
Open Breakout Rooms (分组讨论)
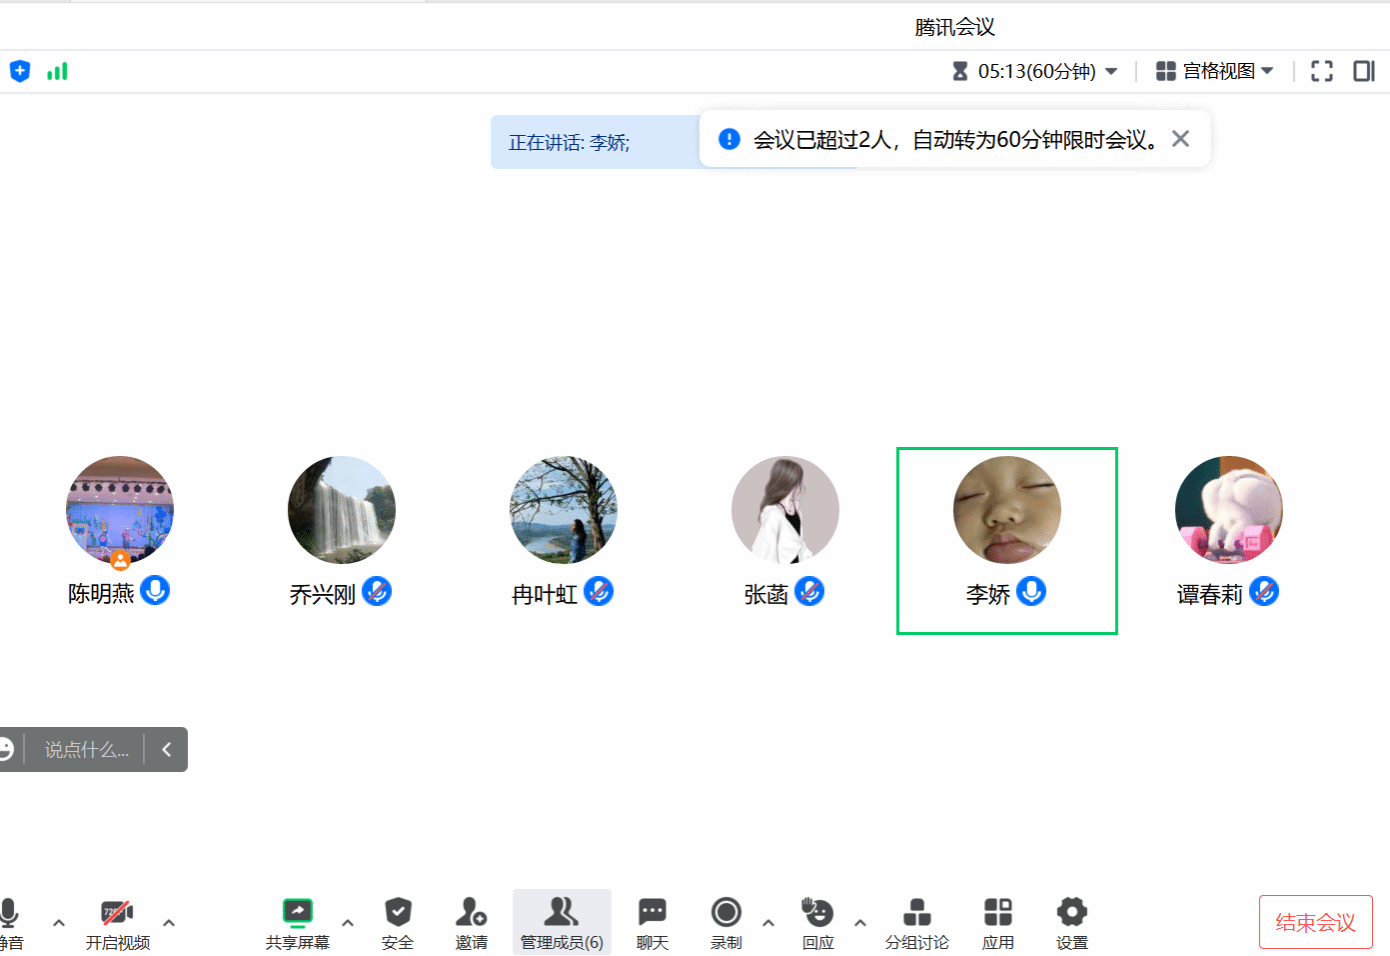[x=916, y=913]
